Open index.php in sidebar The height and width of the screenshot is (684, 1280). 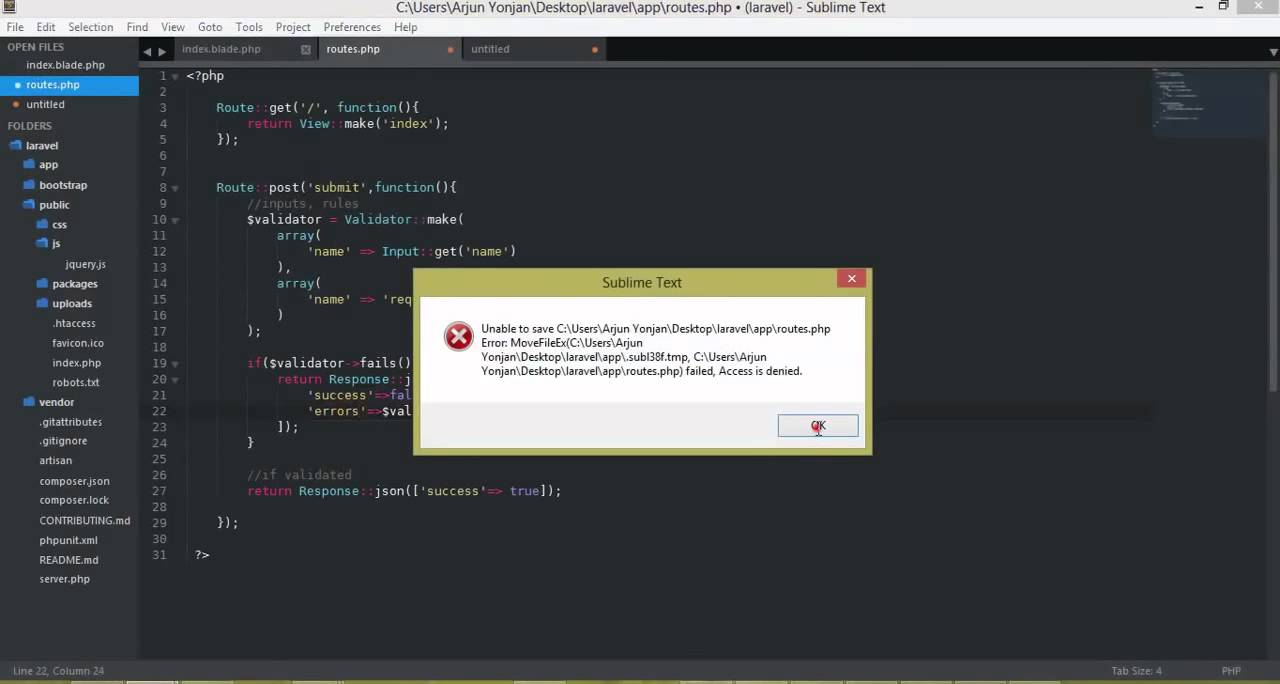tap(77, 363)
